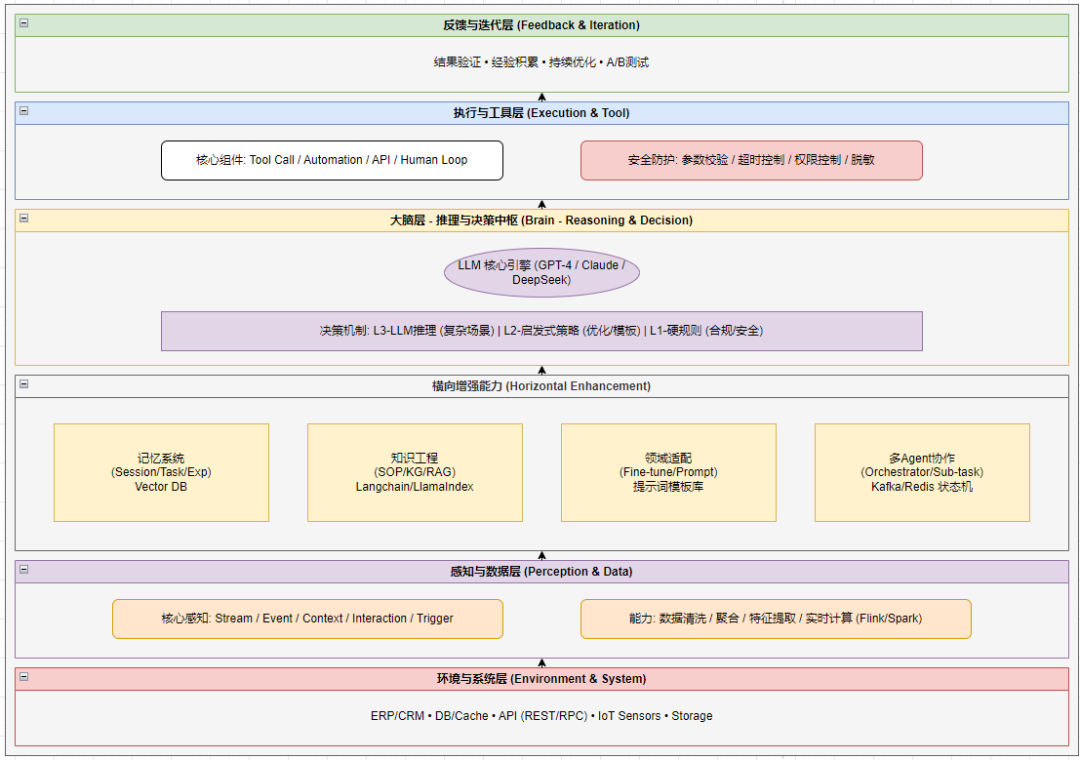Click the Horizontal Enhancement title bar
The width and height of the screenshot is (1080, 760).
coord(541,386)
